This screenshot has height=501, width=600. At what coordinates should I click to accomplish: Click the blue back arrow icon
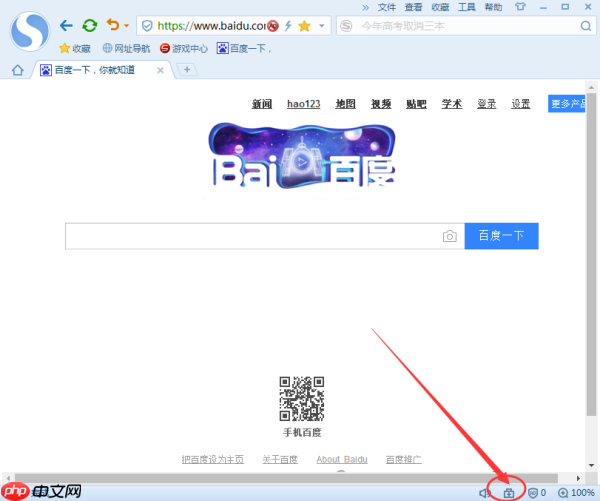point(66,26)
